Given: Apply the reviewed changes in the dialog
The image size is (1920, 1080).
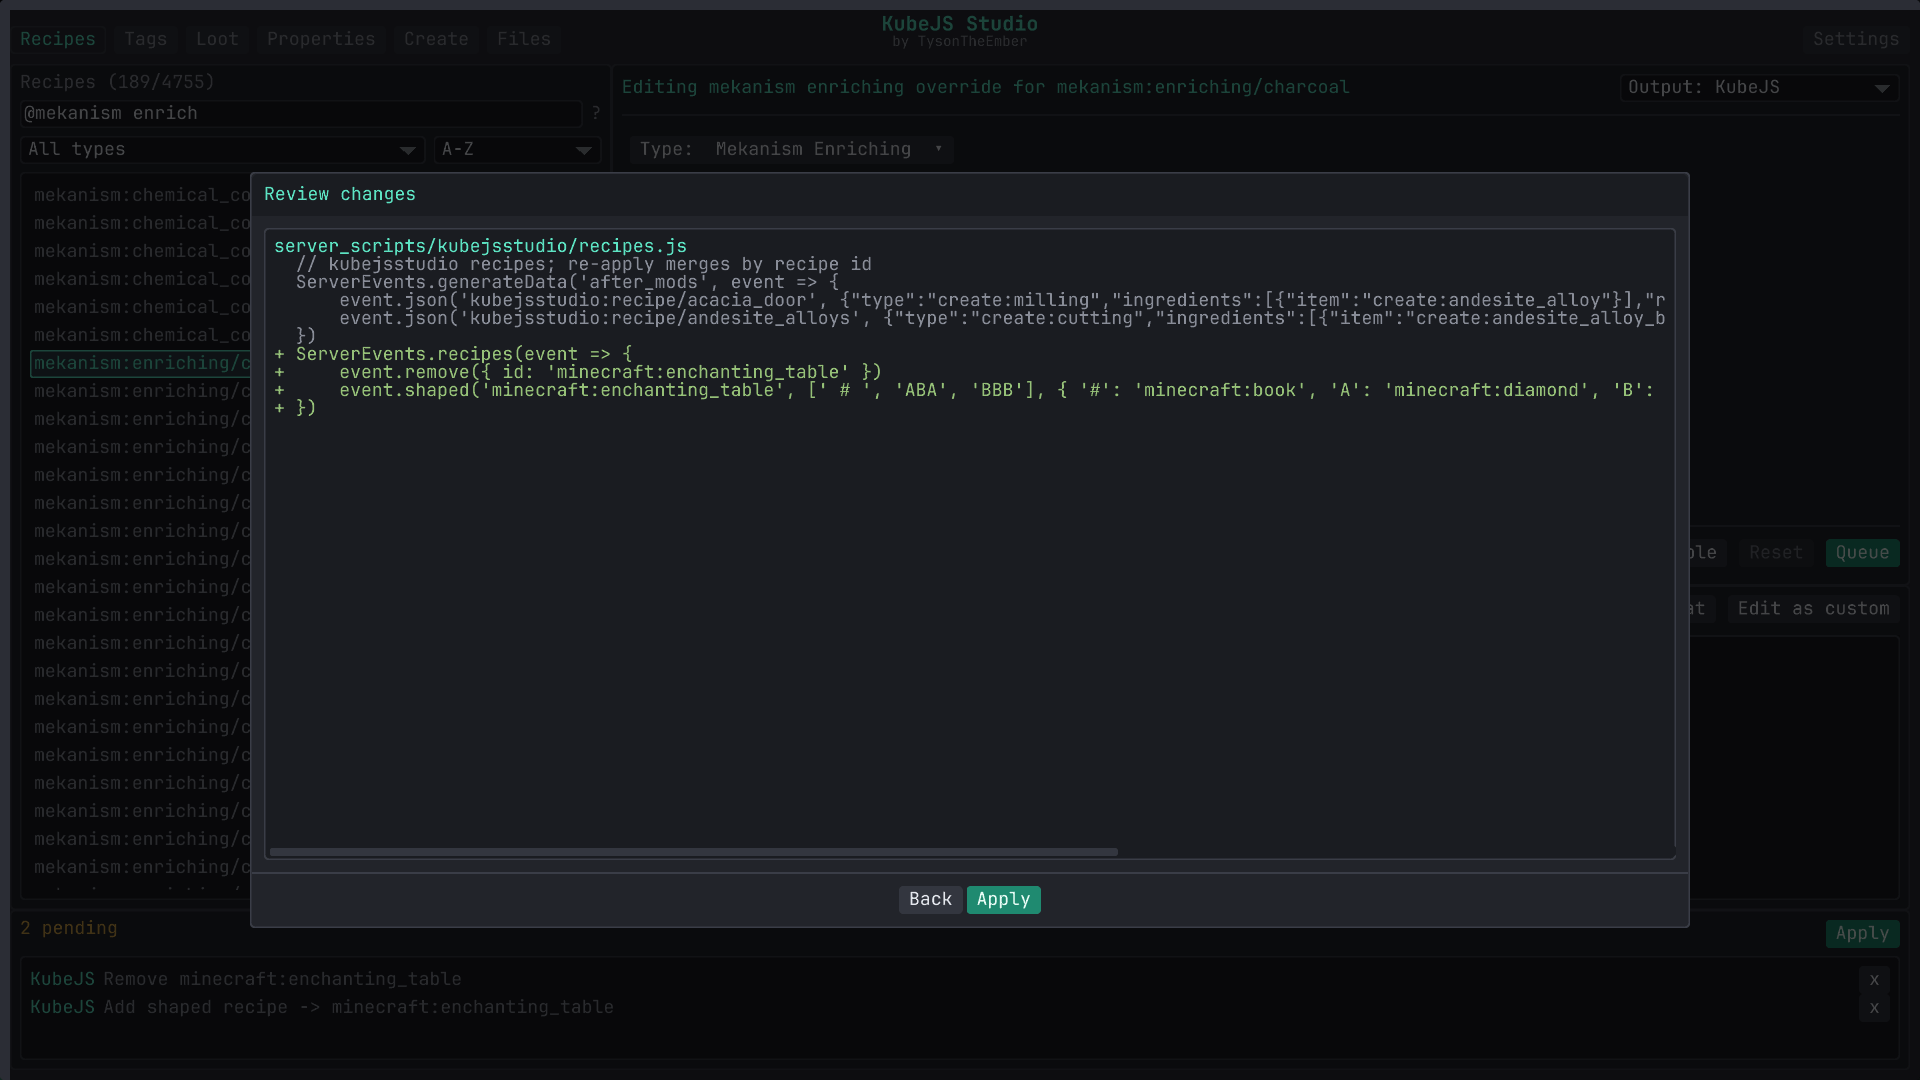Looking at the screenshot, I should pos(1003,900).
